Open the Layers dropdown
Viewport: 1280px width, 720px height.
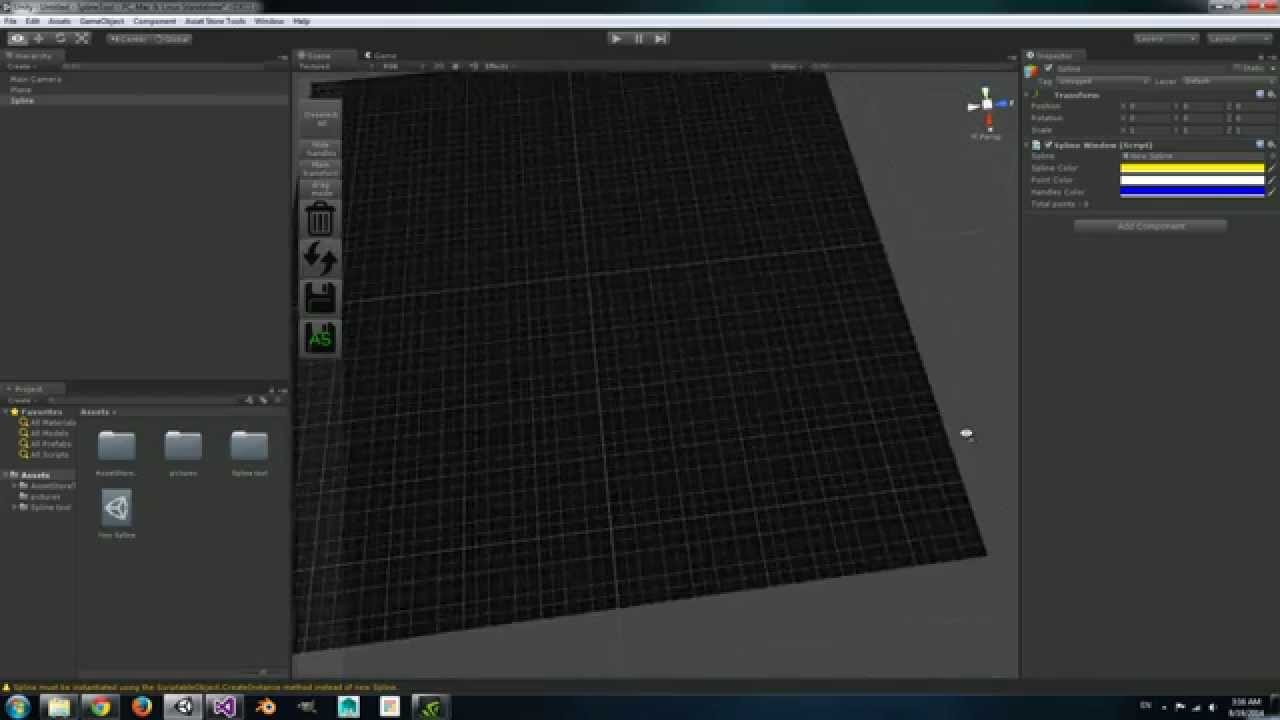(x=1166, y=39)
